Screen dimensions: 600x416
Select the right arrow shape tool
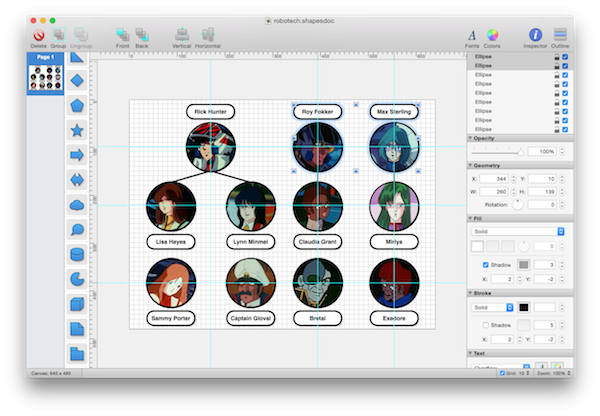[77, 155]
